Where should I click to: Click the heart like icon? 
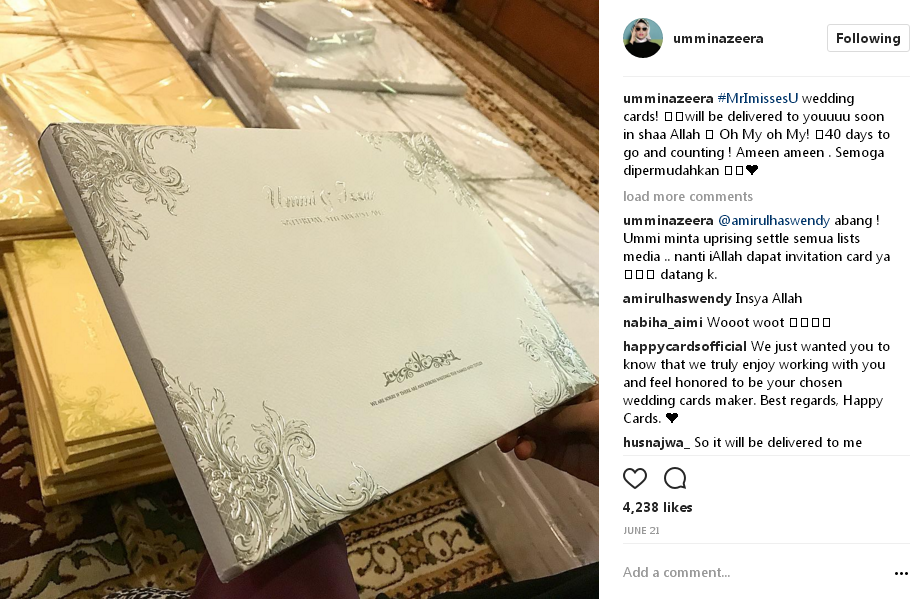point(635,479)
